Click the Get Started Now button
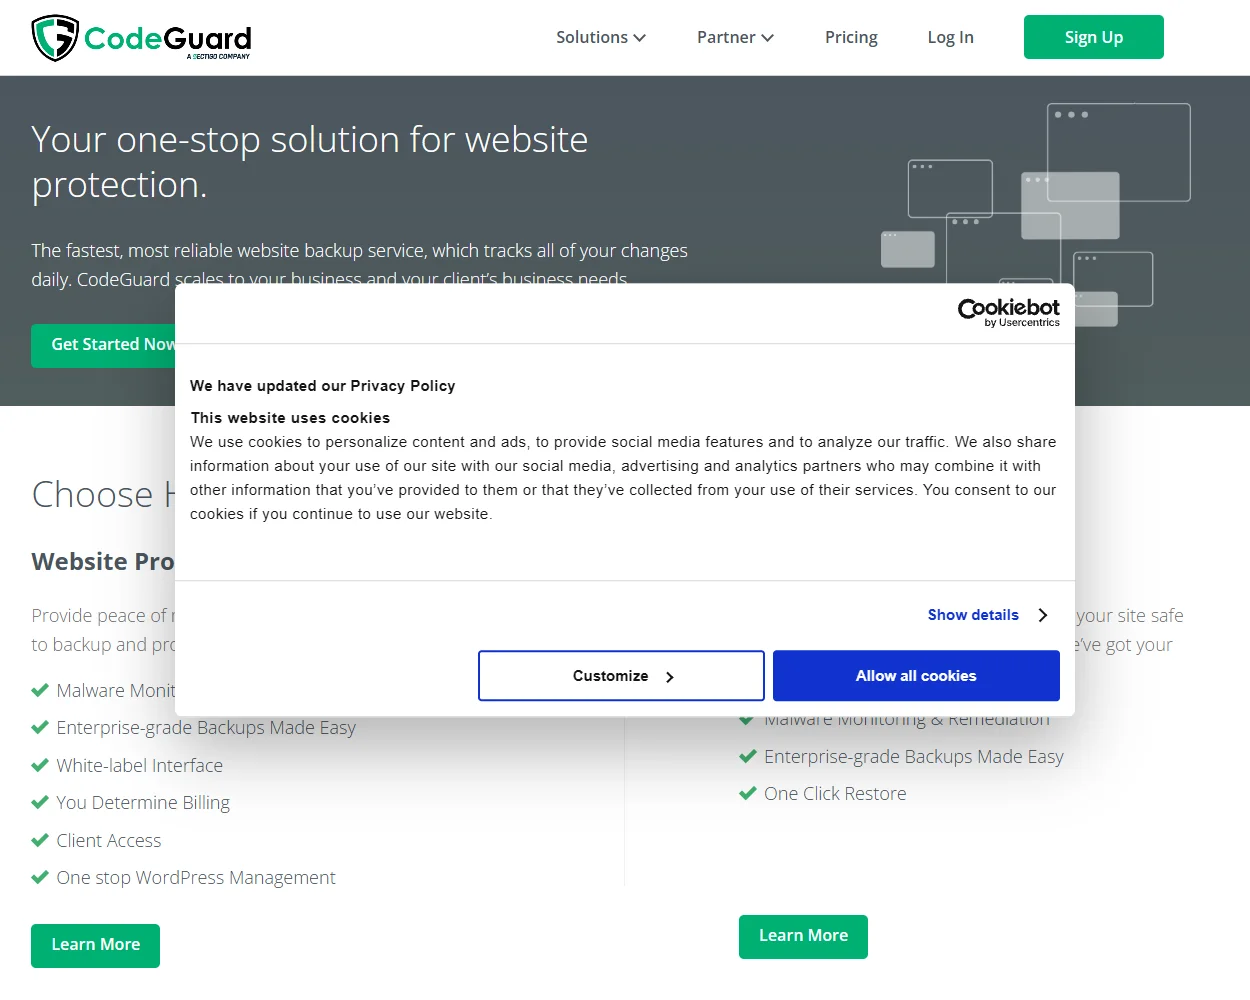The height and width of the screenshot is (1000, 1250). click(103, 345)
